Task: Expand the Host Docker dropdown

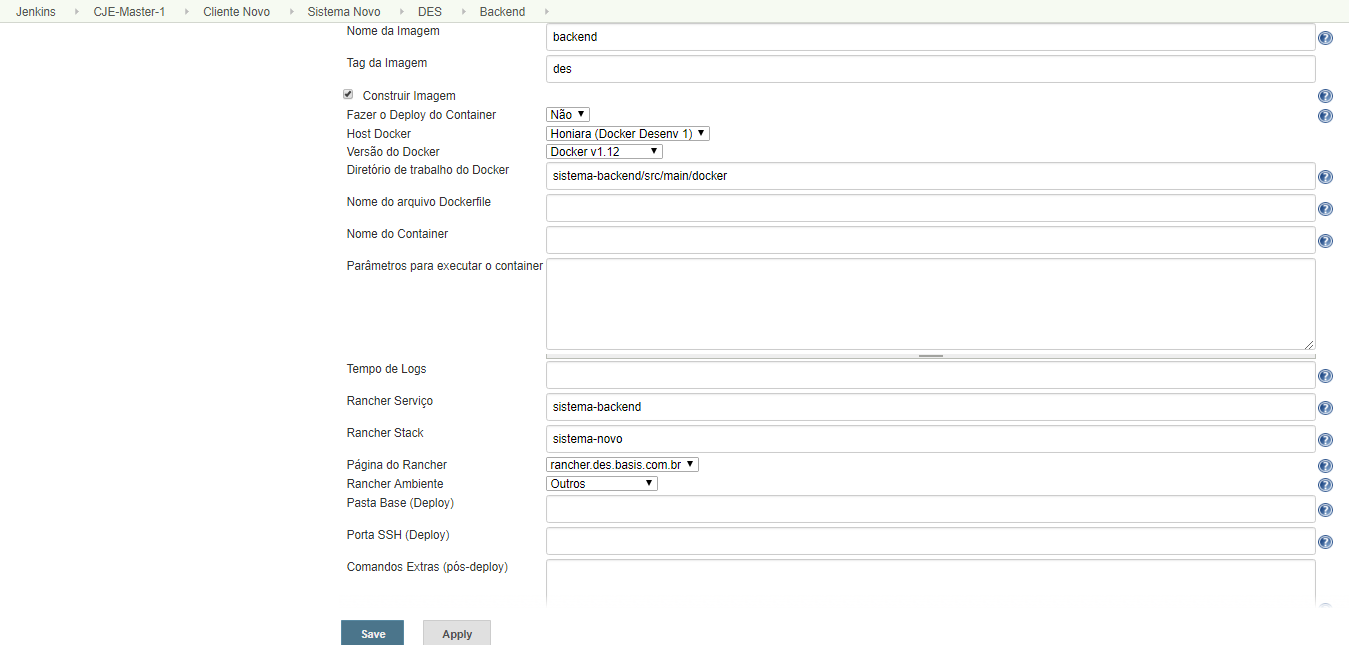Action: click(x=627, y=133)
